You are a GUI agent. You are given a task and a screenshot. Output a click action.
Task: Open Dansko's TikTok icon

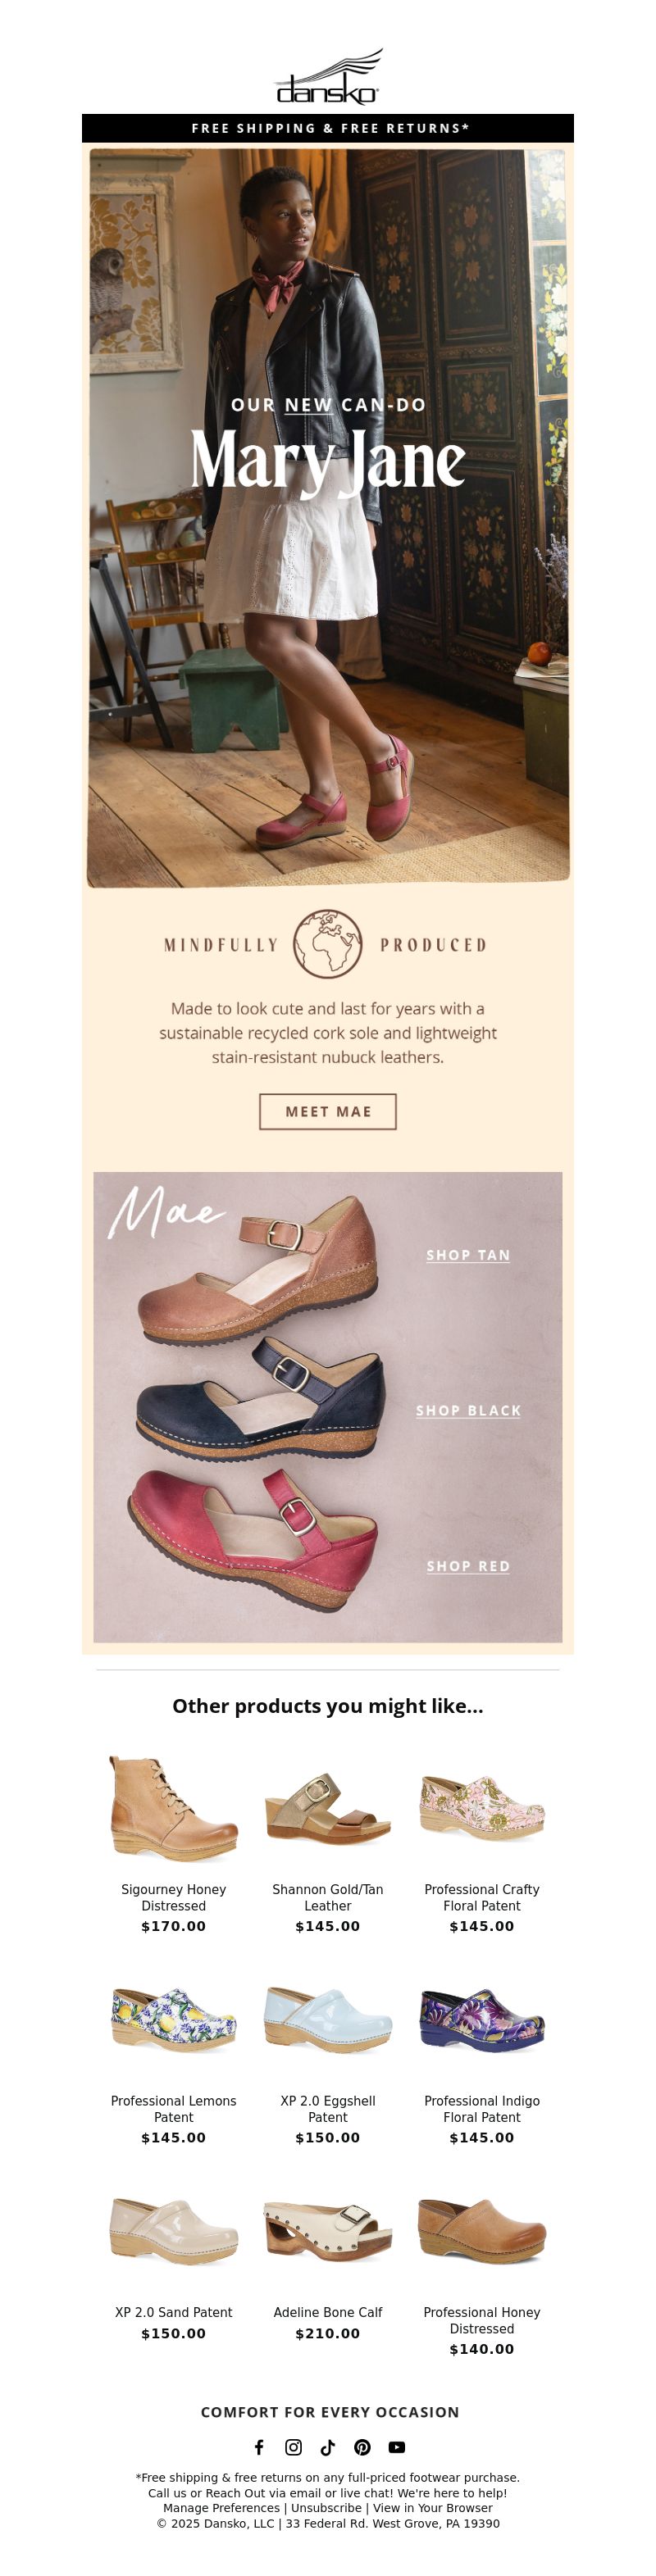click(328, 2446)
